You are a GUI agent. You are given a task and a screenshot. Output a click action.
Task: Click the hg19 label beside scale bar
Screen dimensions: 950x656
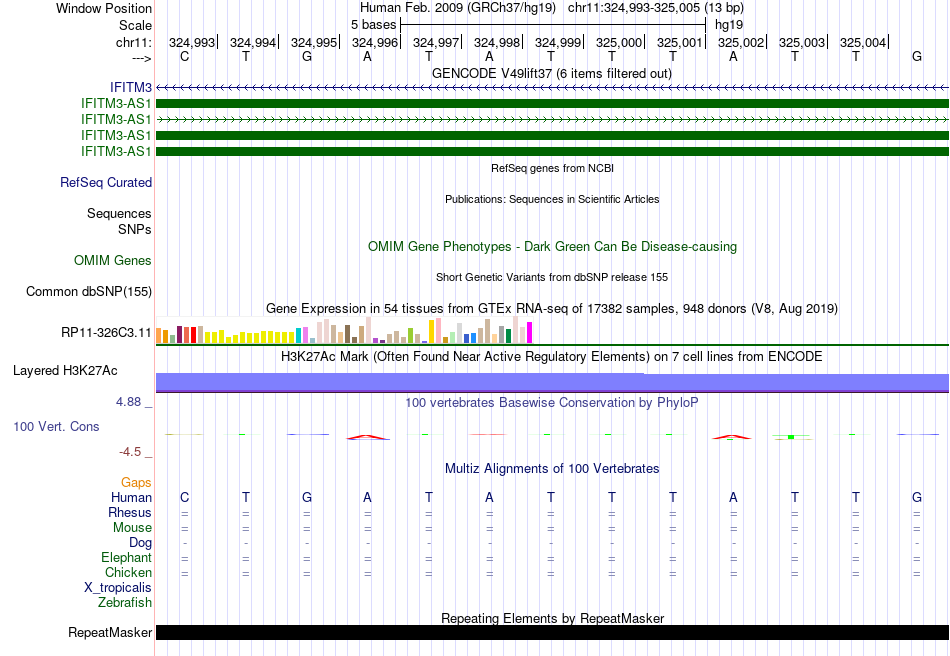tap(729, 25)
